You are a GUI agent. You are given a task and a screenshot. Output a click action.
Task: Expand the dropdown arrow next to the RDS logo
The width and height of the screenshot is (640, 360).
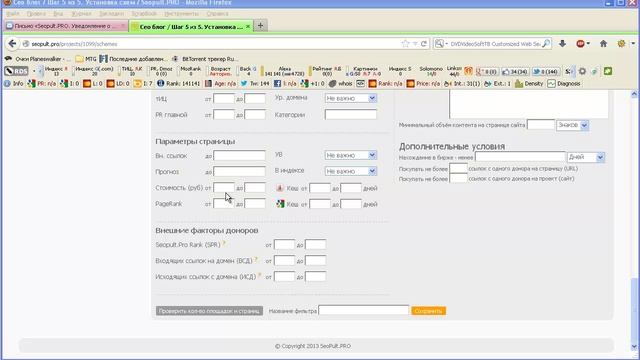[34, 71]
